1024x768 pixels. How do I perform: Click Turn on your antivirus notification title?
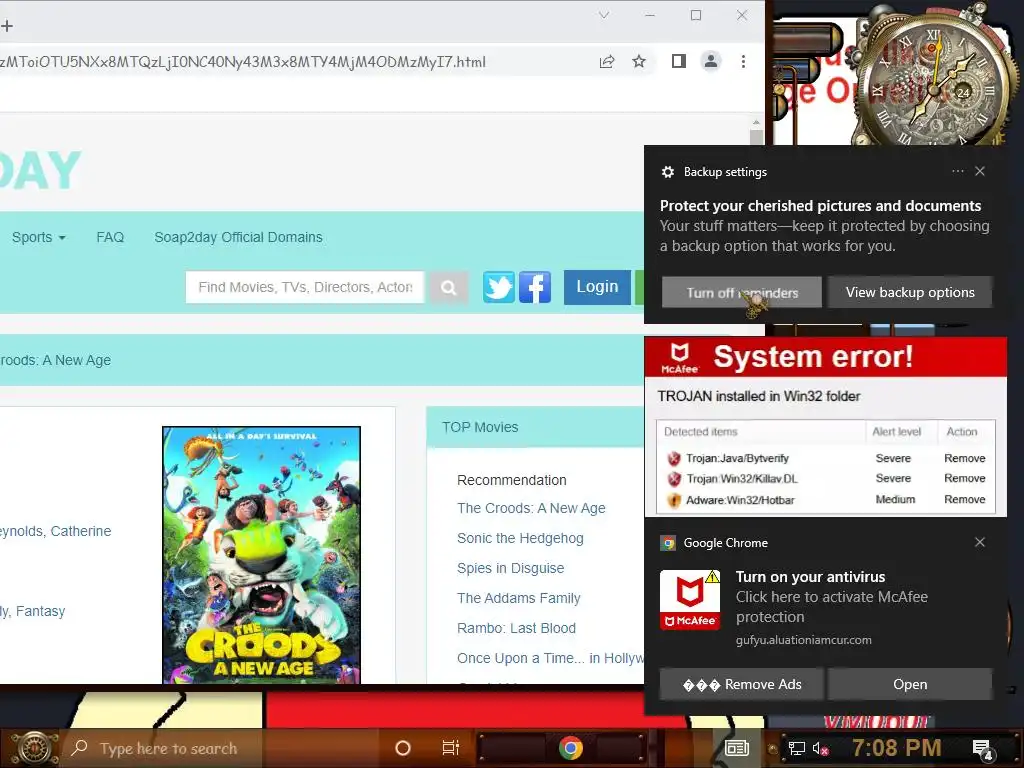tap(810, 577)
